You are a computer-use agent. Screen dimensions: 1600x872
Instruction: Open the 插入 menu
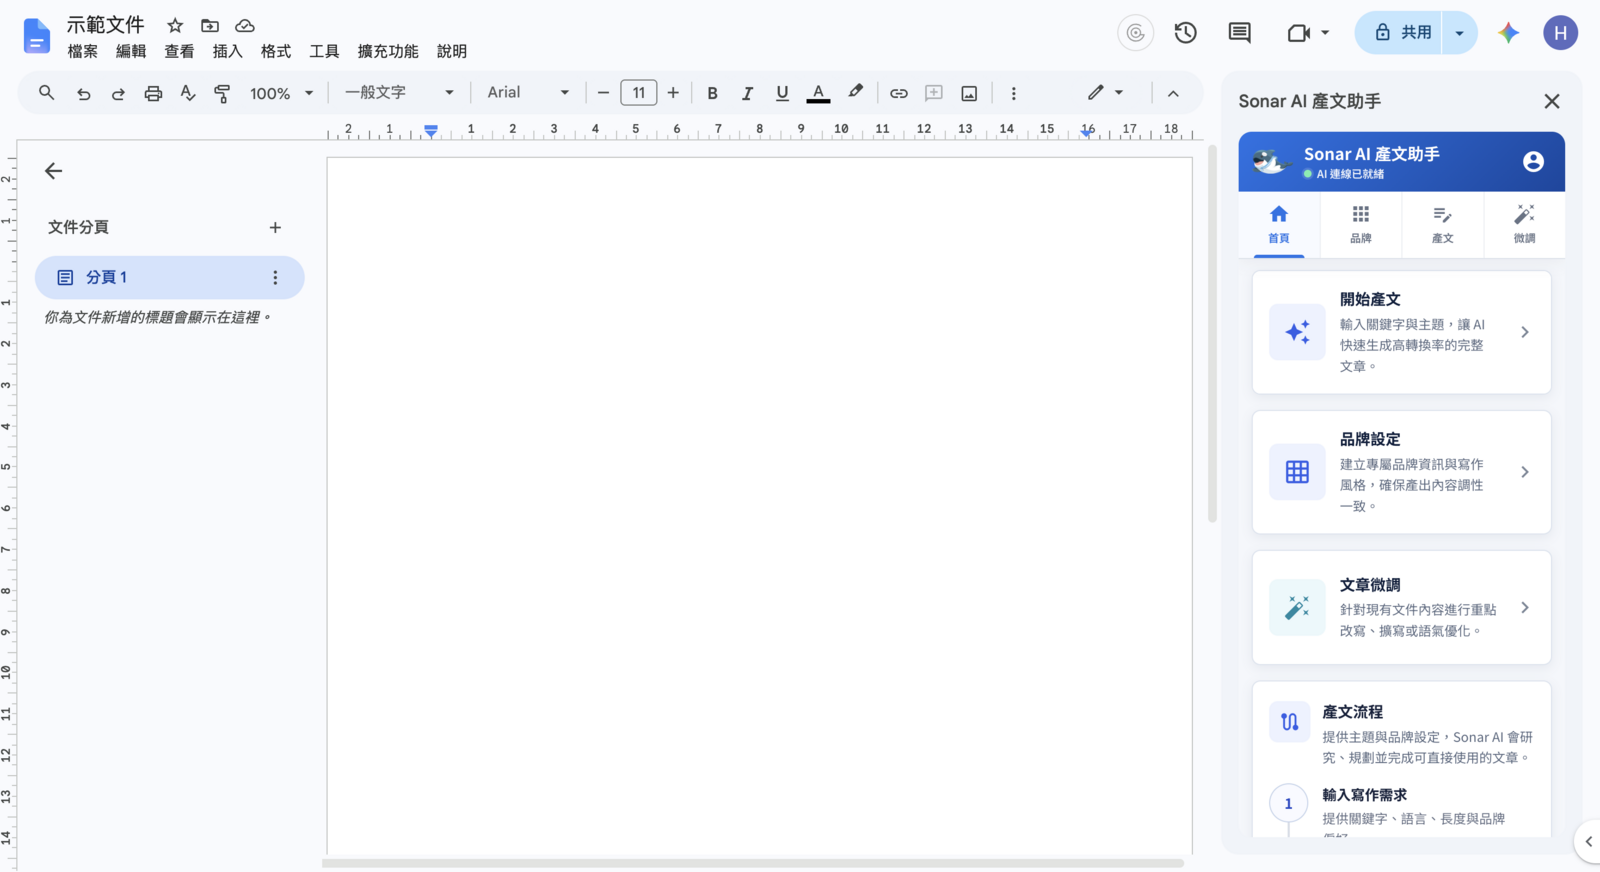pyautogui.click(x=227, y=52)
